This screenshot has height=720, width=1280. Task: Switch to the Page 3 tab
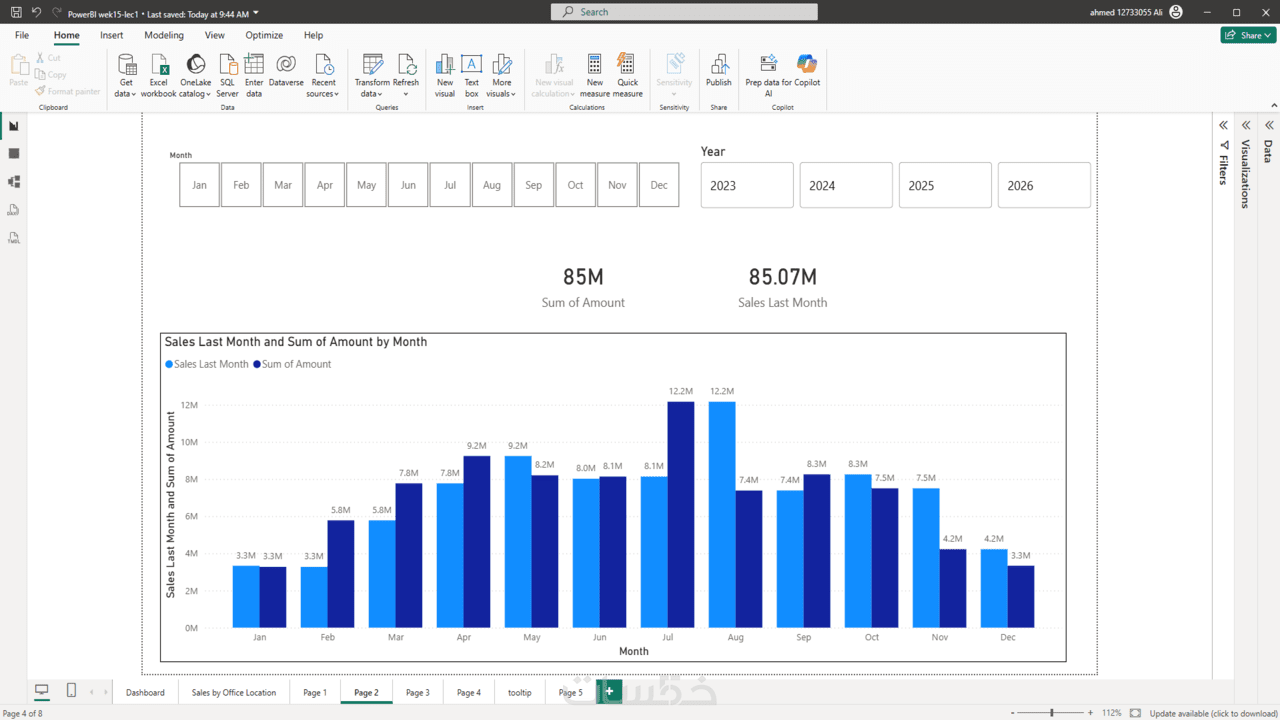point(417,692)
